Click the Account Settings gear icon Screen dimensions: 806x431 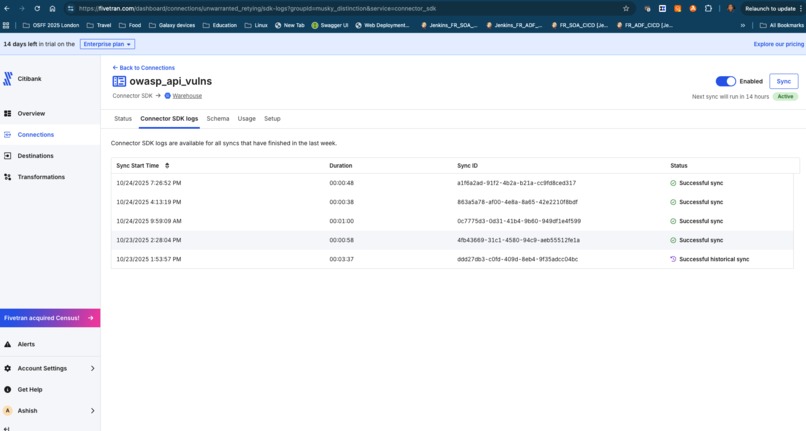pyautogui.click(x=7, y=368)
